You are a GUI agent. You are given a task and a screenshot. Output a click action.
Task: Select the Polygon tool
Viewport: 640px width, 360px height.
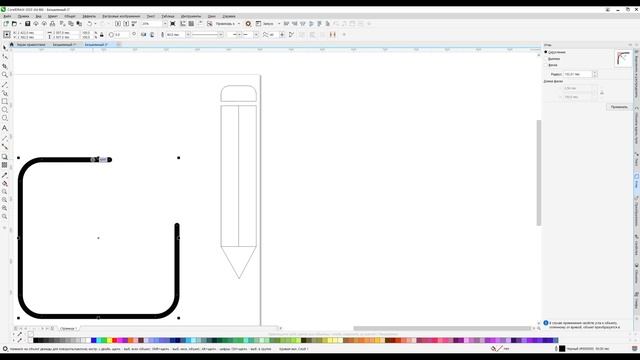click(4, 118)
